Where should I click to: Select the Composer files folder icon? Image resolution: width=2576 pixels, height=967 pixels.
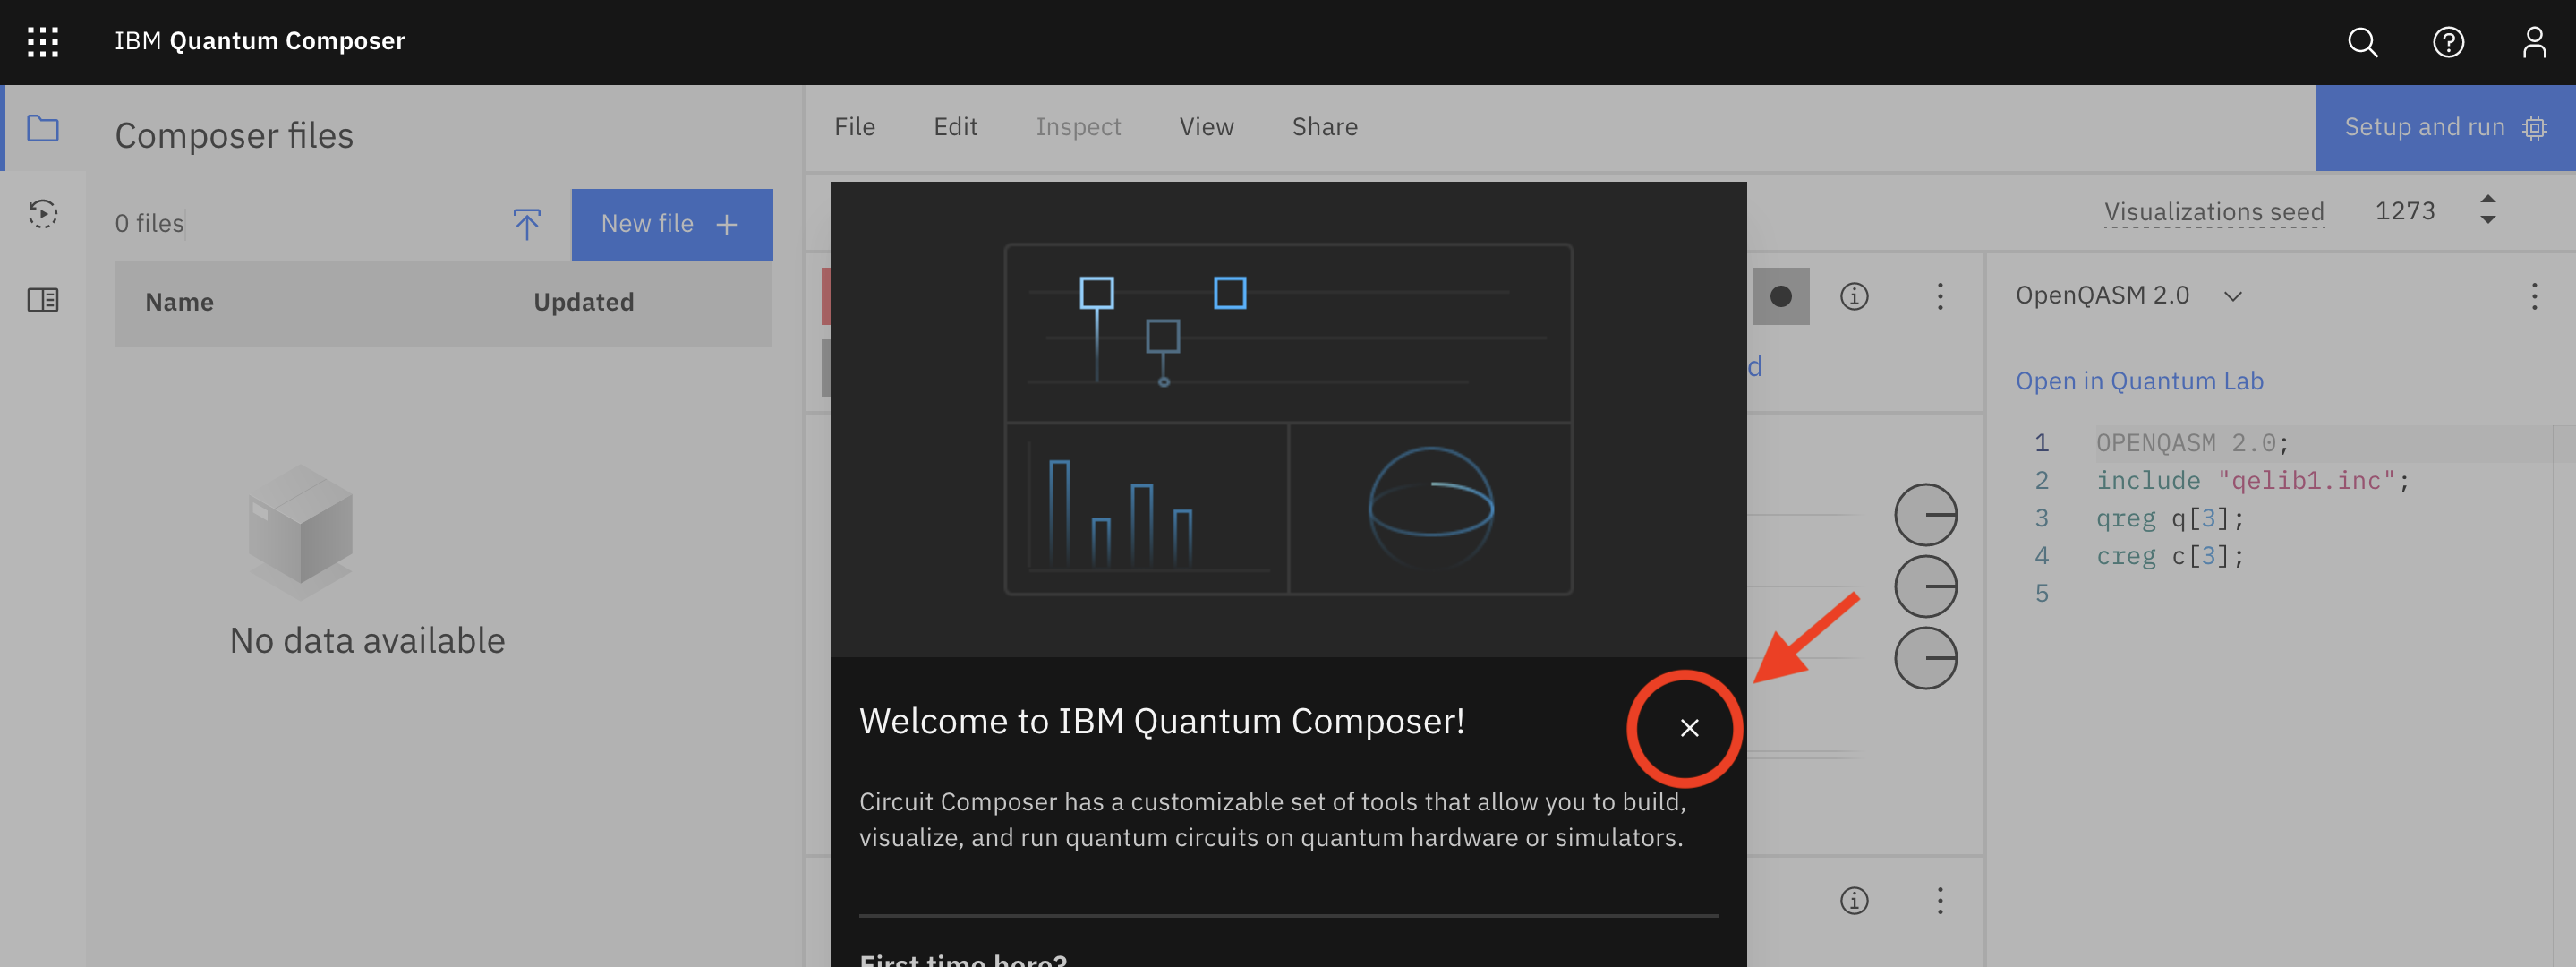43,128
